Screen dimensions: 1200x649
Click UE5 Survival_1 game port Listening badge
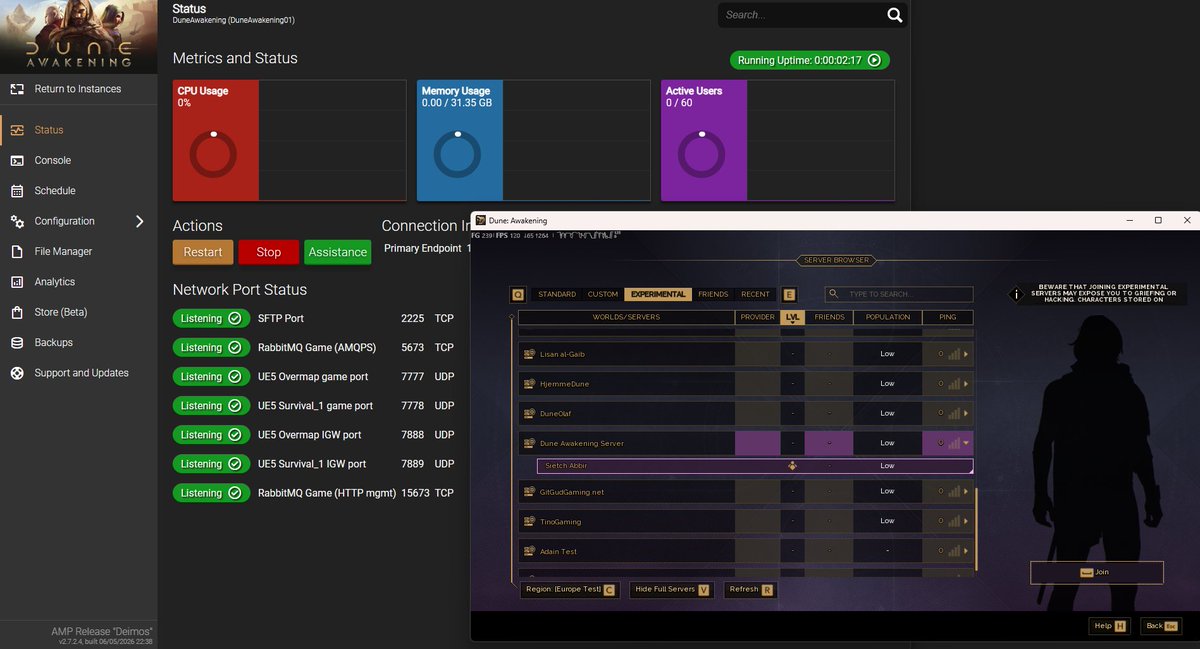(211, 405)
